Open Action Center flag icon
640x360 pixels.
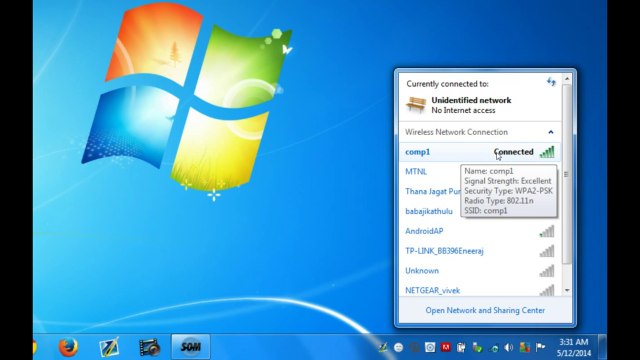coord(540,347)
